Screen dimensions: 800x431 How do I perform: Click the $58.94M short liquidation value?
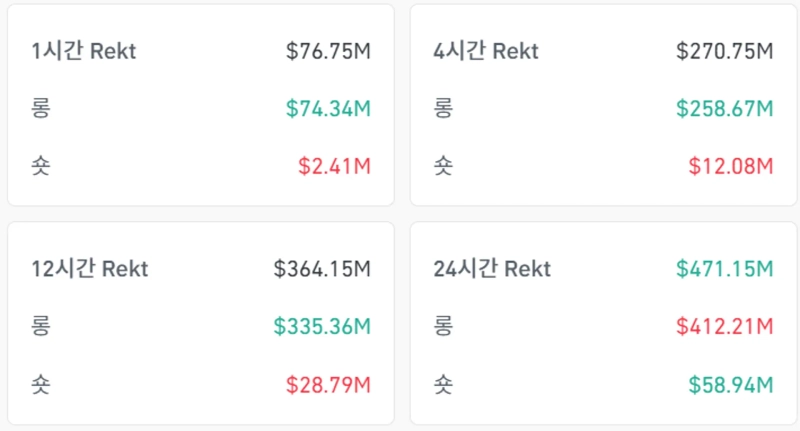tap(730, 384)
